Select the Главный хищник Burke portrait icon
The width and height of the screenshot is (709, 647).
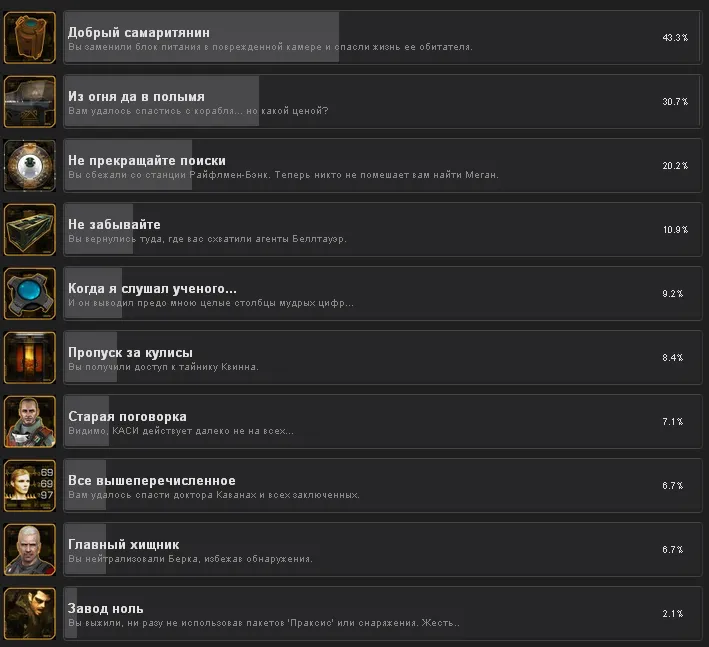pos(30,549)
